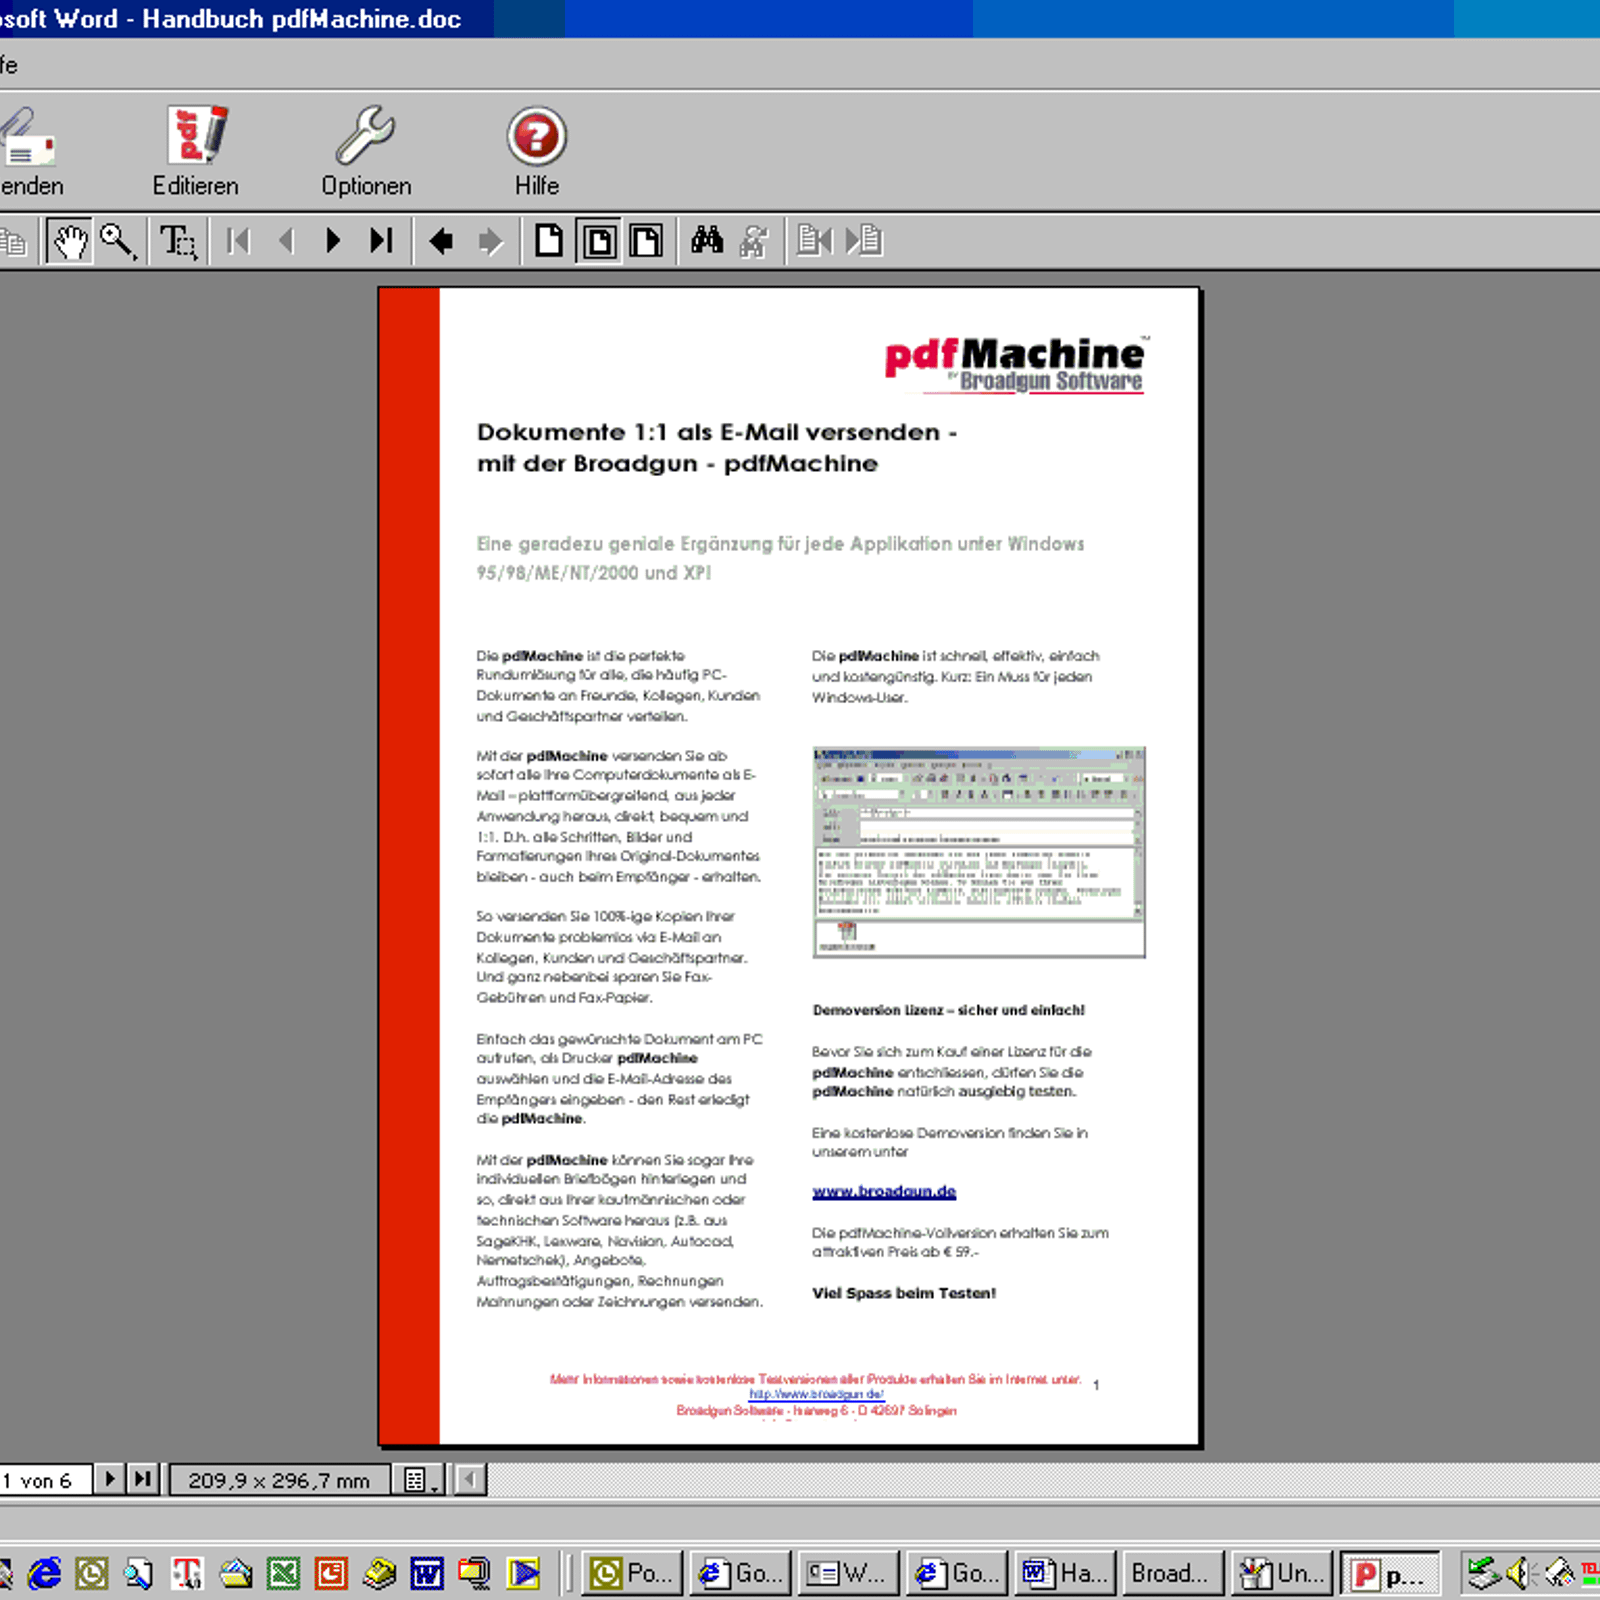
Task: Launch Word from quick launch
Action: [427, 1573]
